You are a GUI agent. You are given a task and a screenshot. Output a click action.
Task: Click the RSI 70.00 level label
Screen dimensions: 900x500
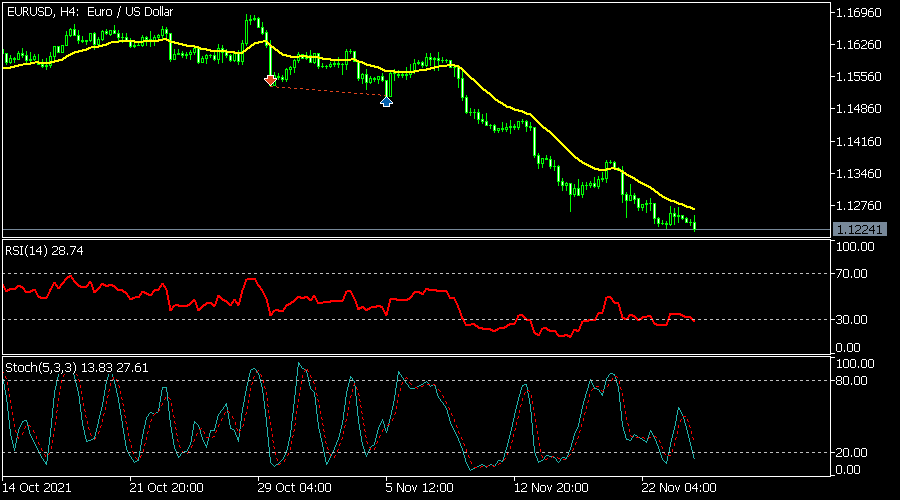tap(852, 274)
